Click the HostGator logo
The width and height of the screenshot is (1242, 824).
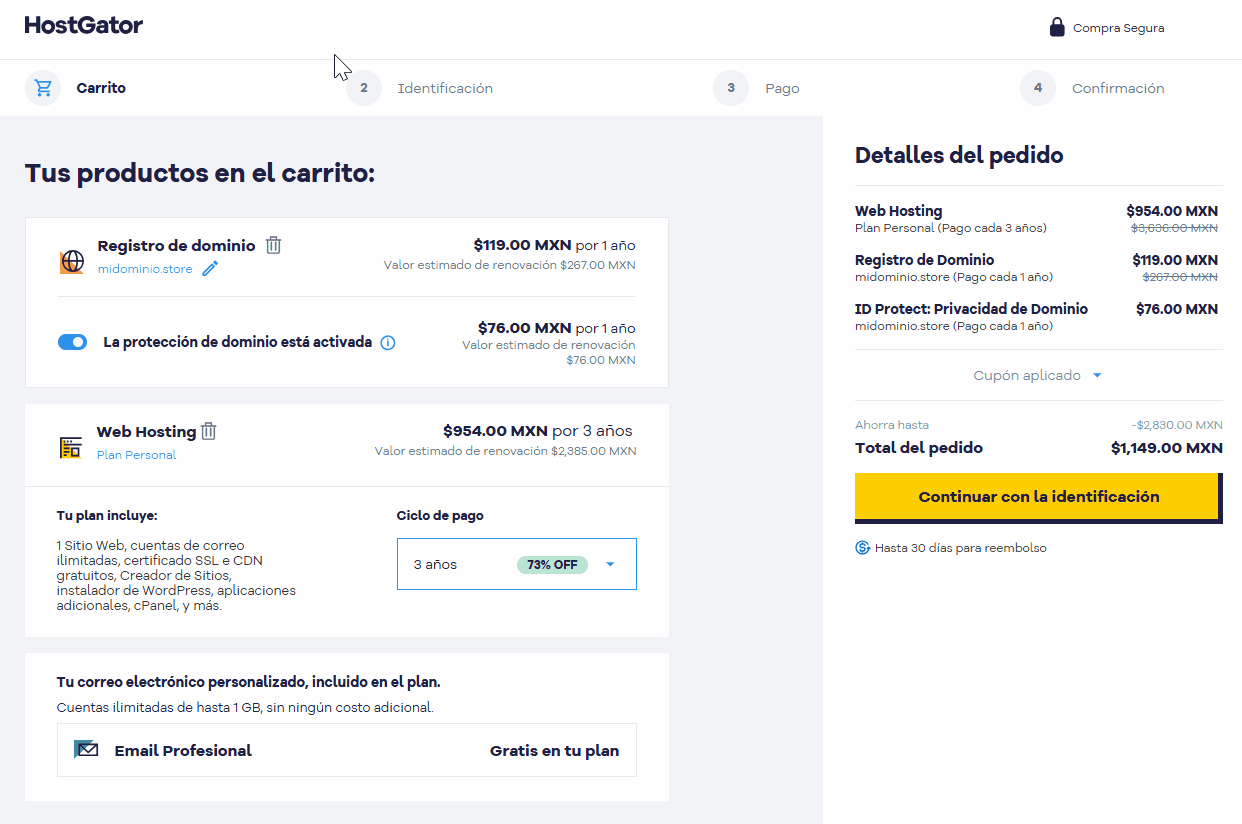coord(84,25)
